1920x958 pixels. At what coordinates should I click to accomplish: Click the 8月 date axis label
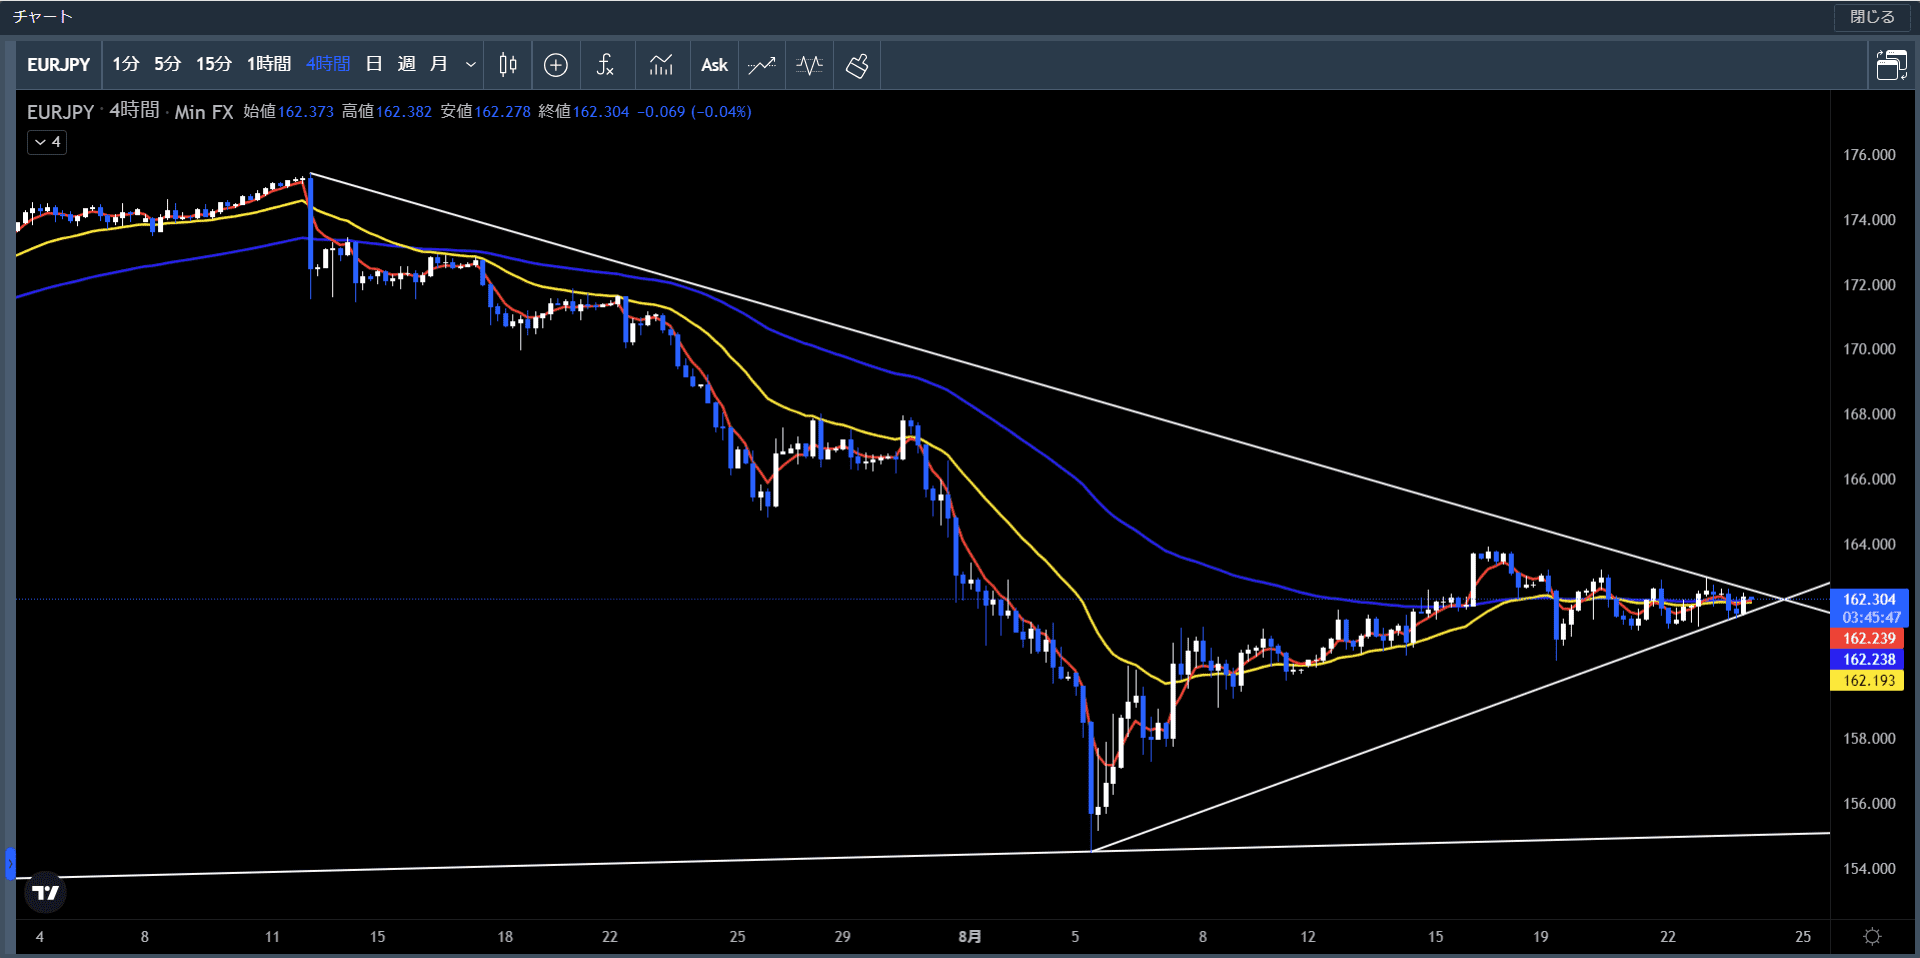(969, 936)
